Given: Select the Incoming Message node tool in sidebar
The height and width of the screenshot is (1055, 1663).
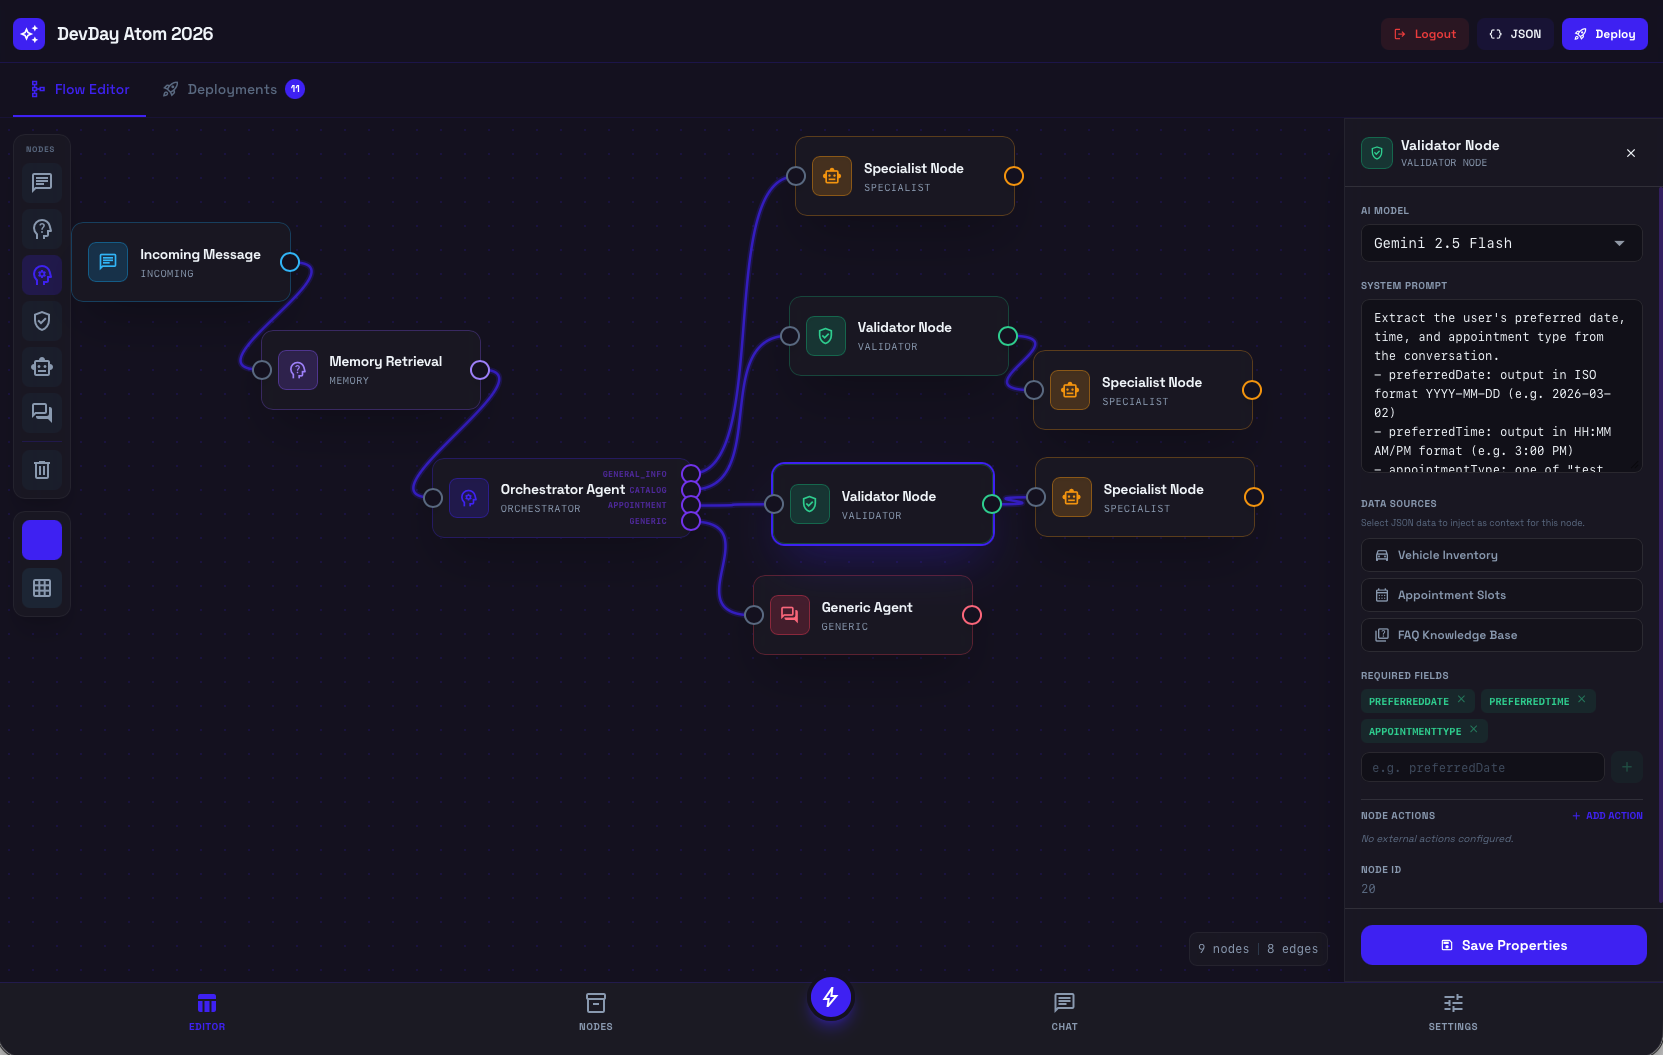Looking at the screenshot, I should pos(42,183).
